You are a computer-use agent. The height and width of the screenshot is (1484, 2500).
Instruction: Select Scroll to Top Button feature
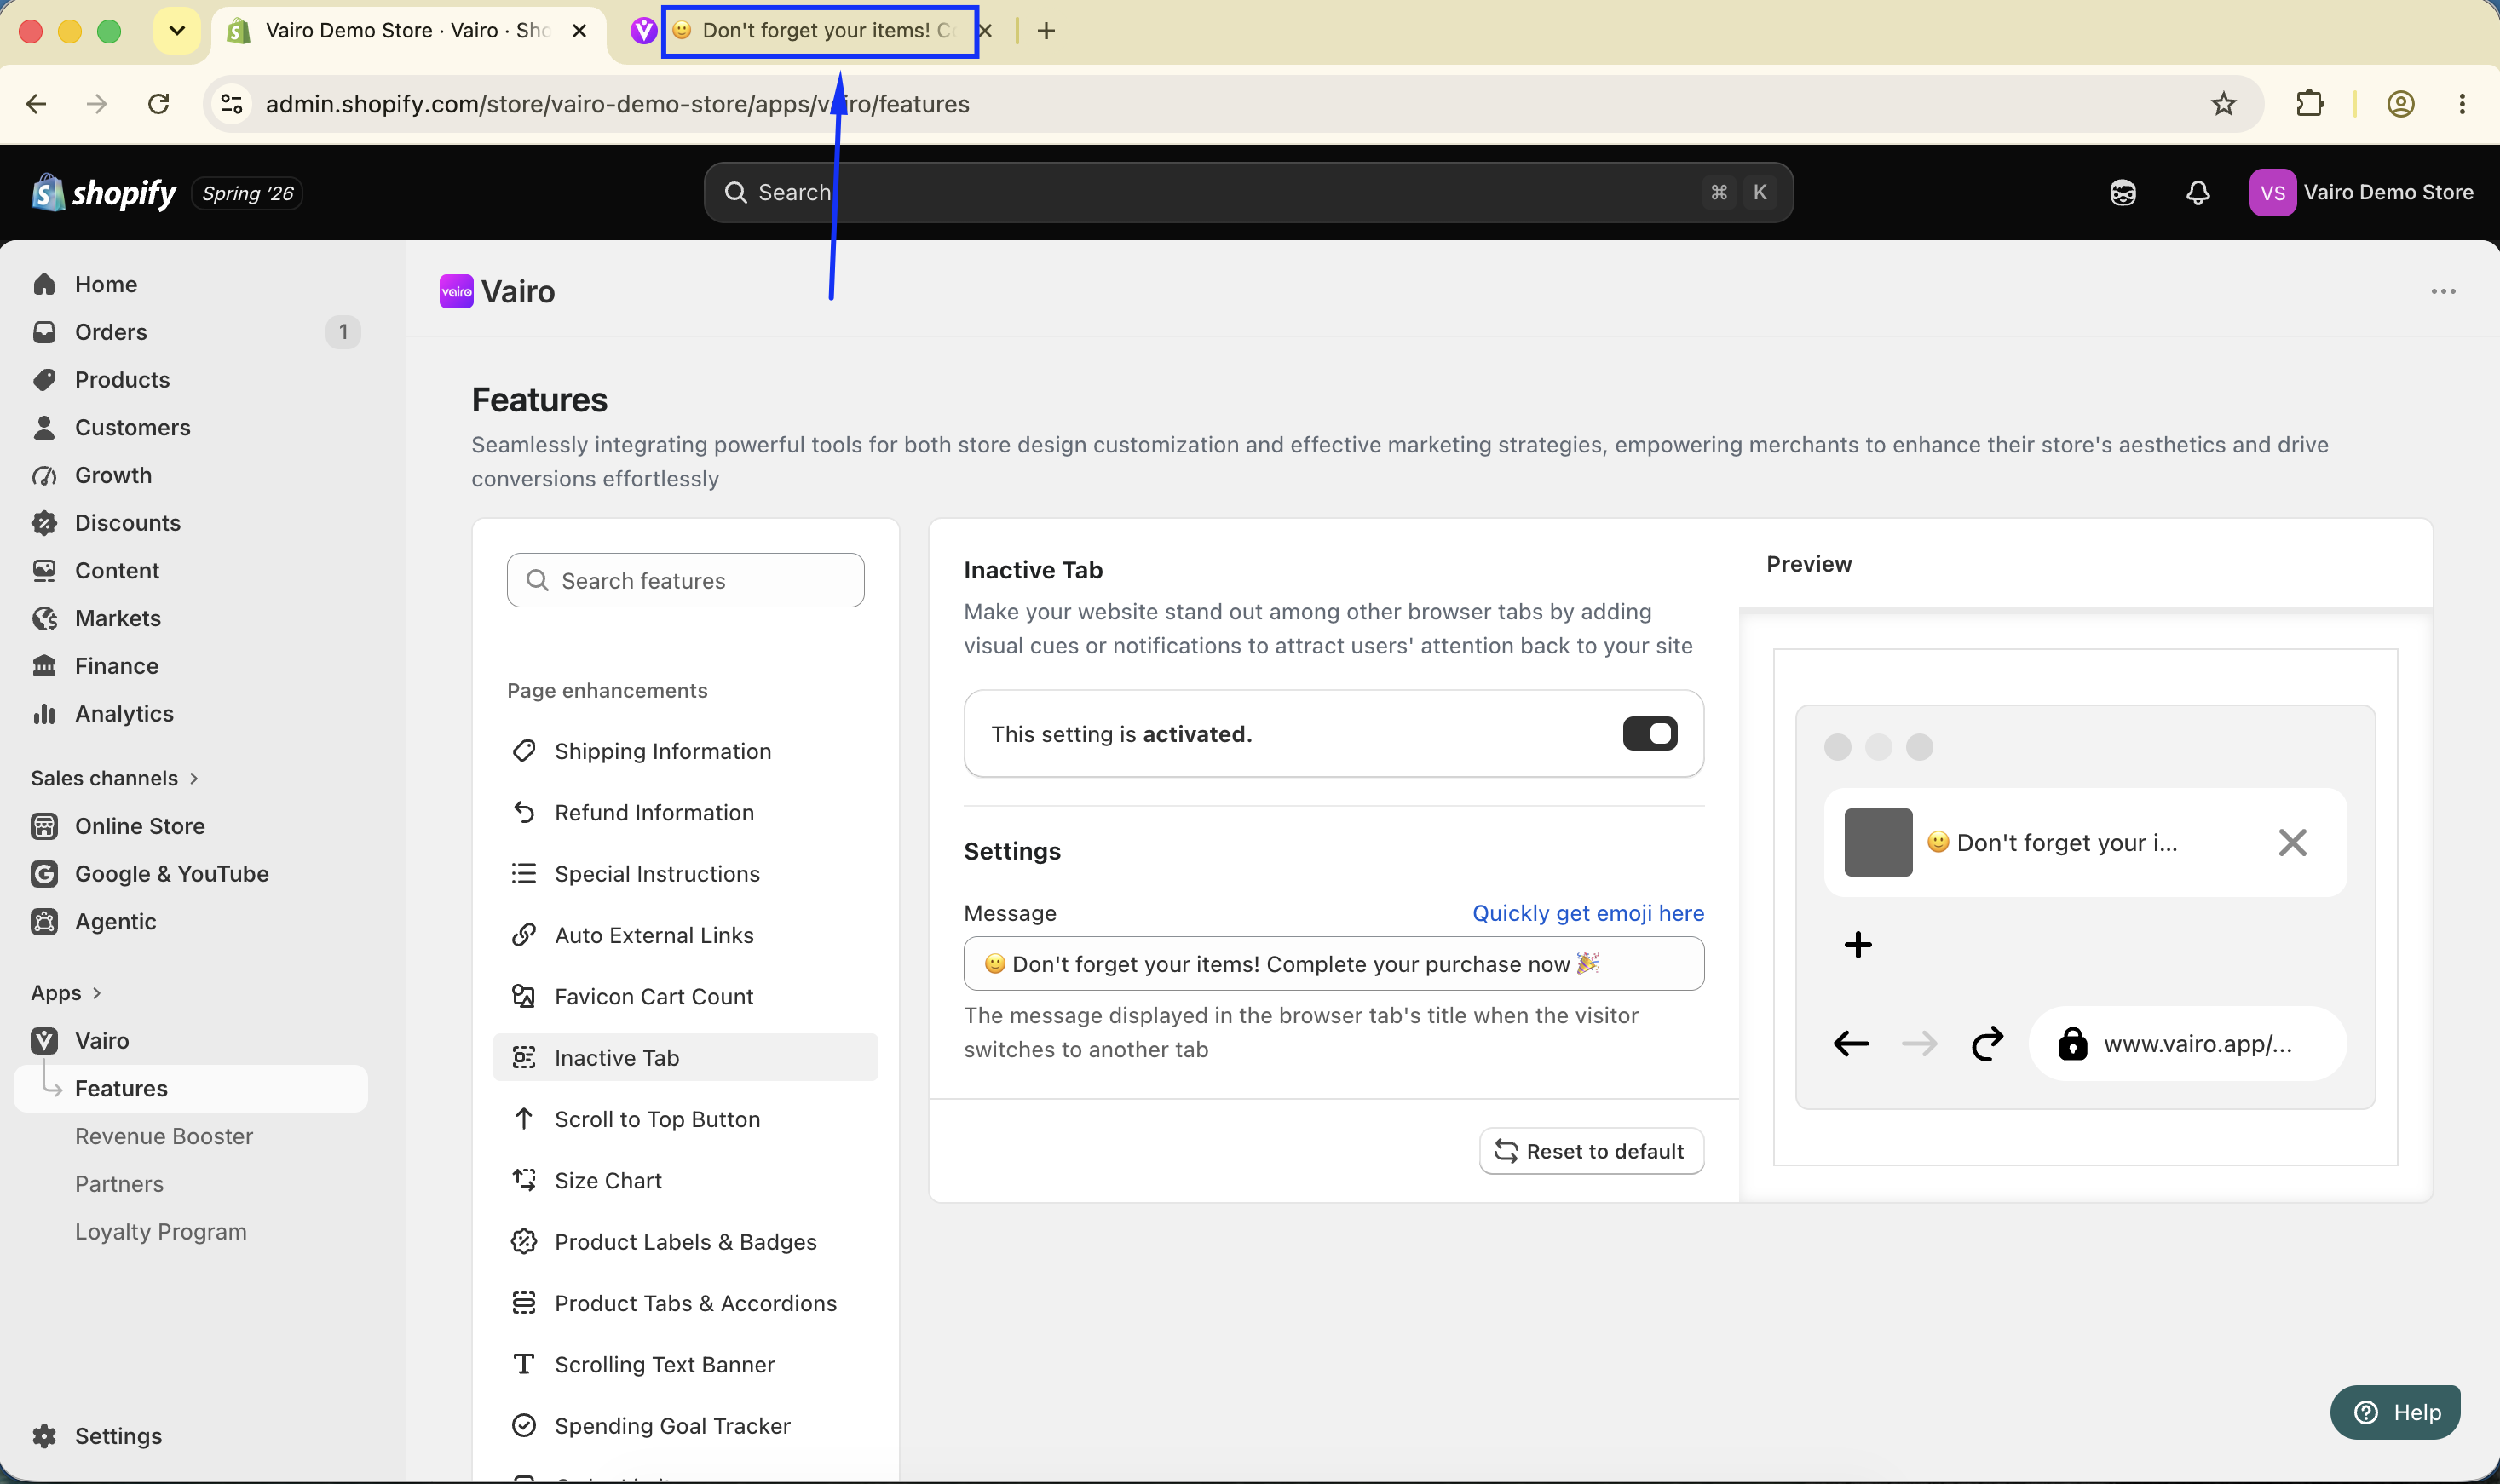[685, 1119]
